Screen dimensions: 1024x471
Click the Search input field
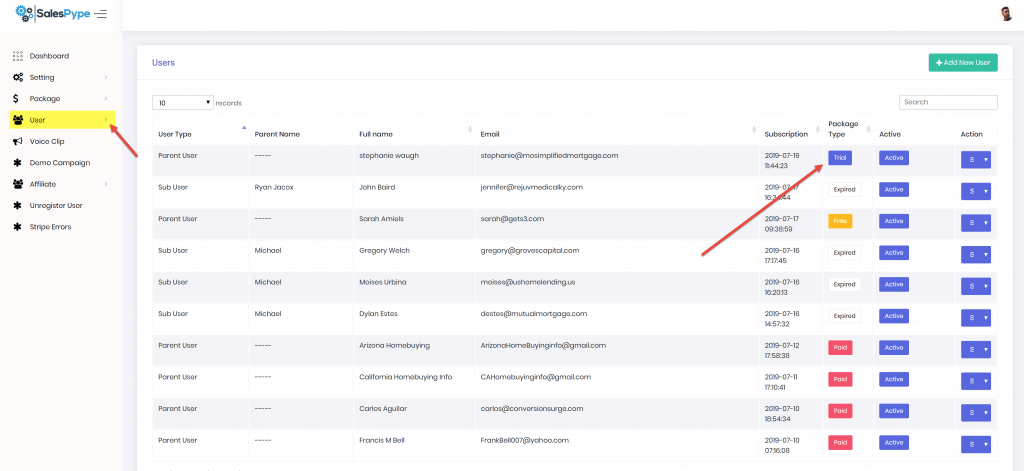(x=948, y=102)
